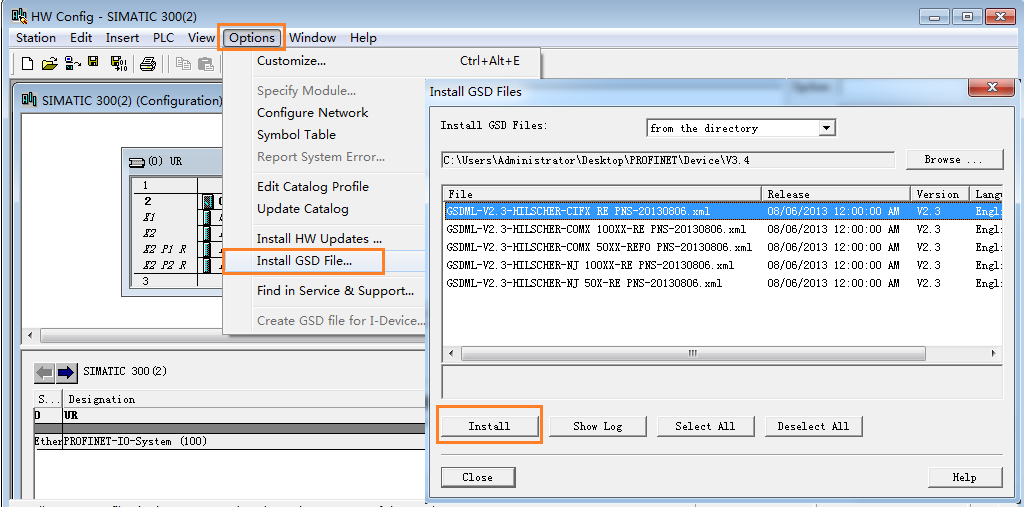This screenshot has width=1024, height=507.
Task: Click the Browse ... button
Action: (x=954, y=159)
